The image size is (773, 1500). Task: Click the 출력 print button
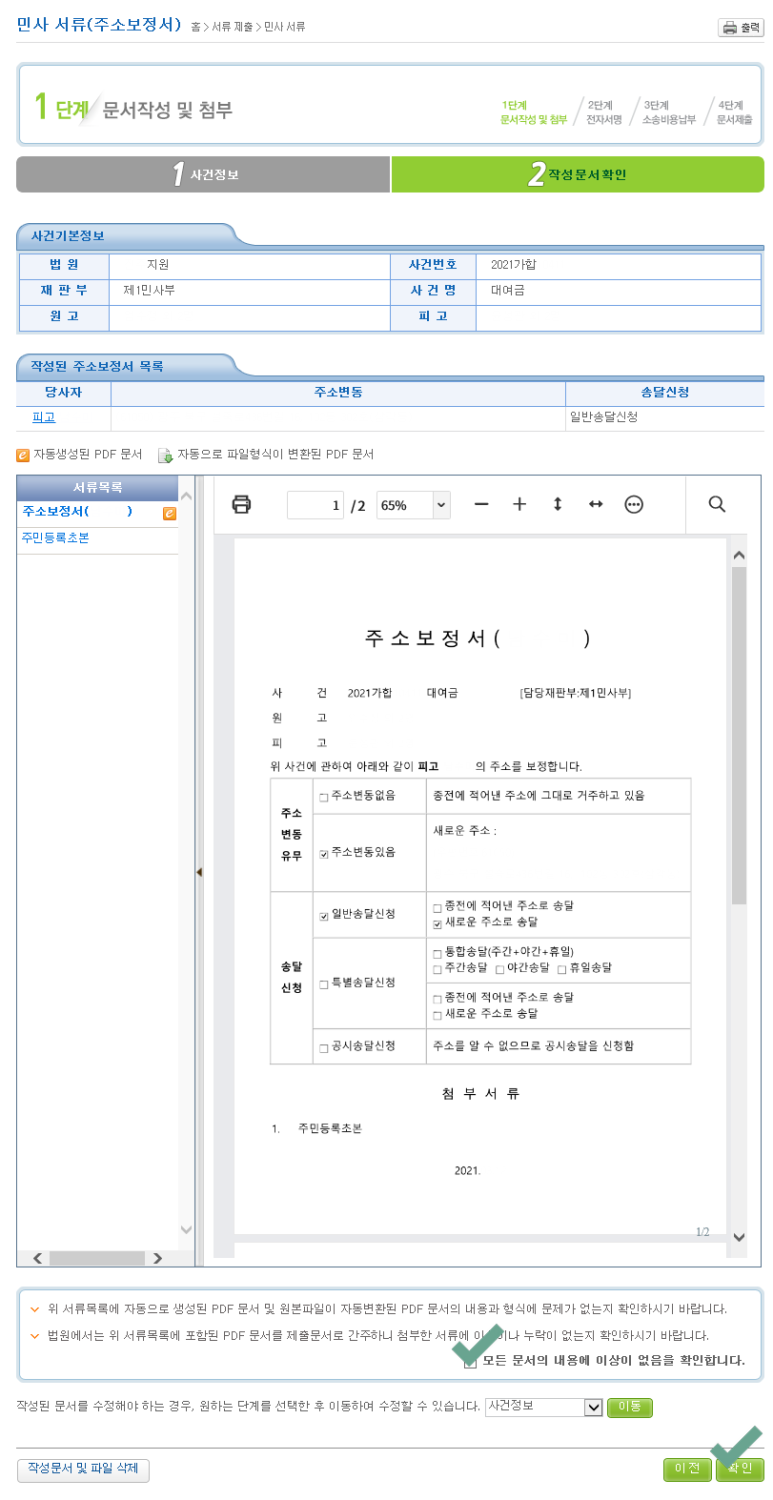[x=740, y=27]
